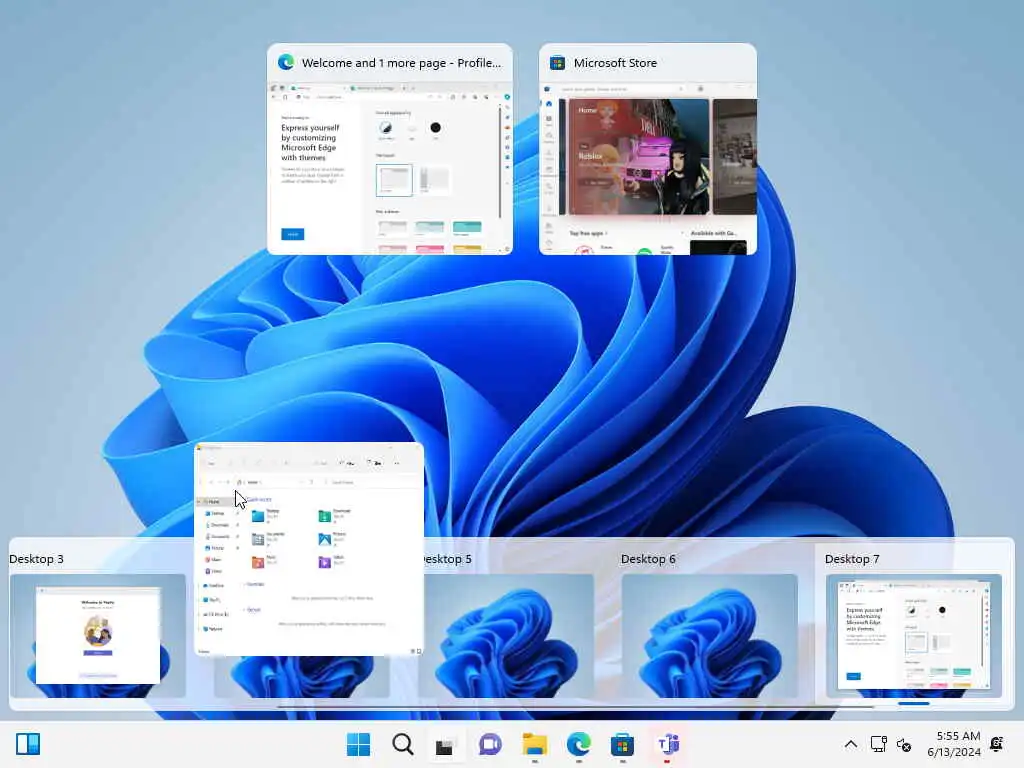Open the notification bell icon

(x=997, y=744)
